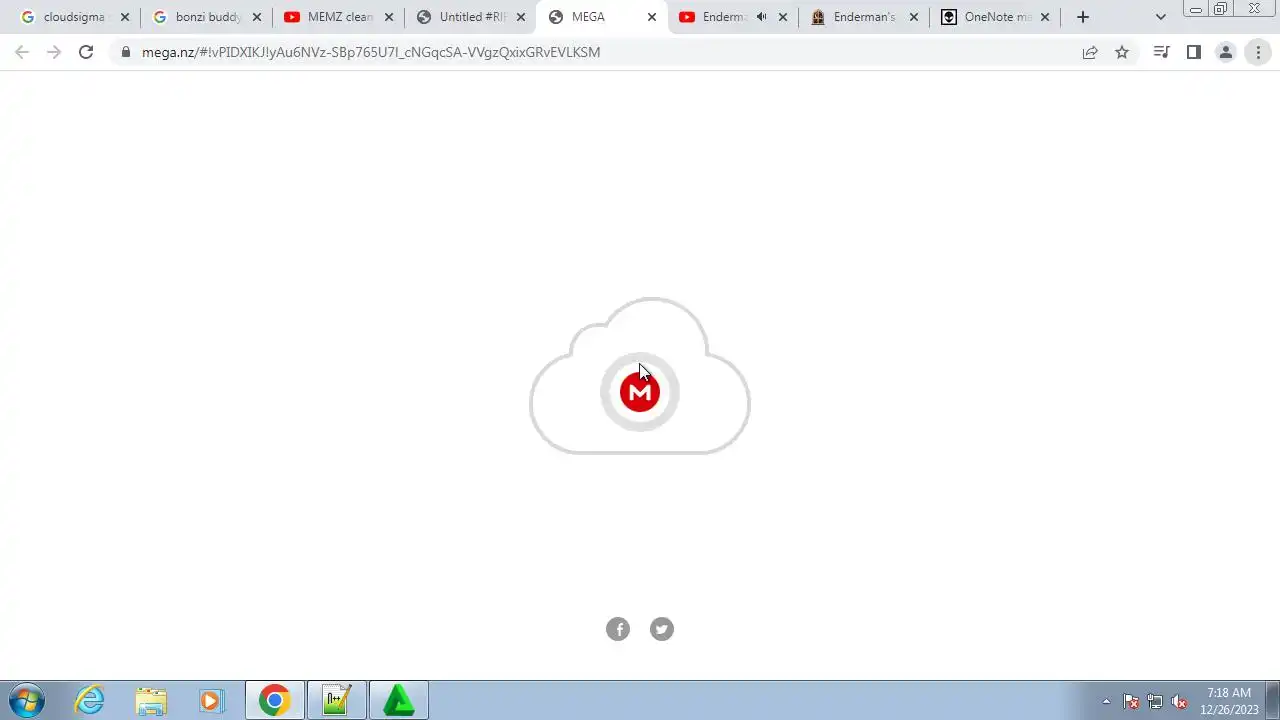Launch Internet Explorer from taskbar
The width and height of the screenshot is (1280, 720).
coord(90,700)
